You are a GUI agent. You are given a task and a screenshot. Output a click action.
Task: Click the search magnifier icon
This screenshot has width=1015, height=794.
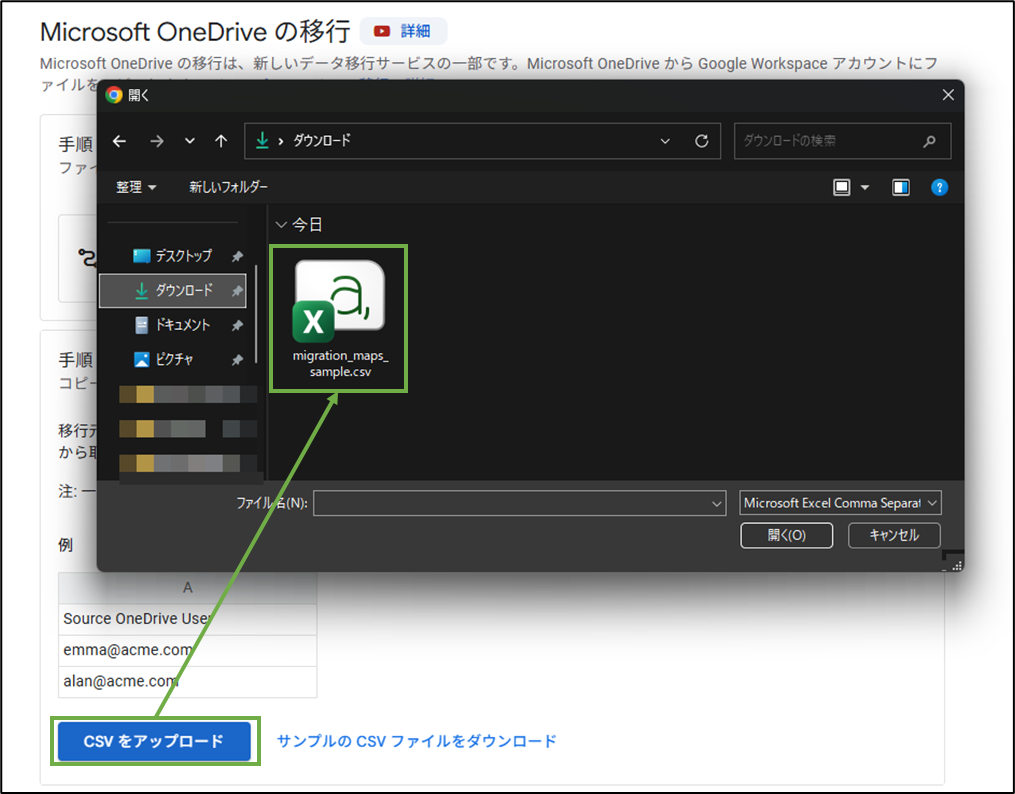[930, 141]
